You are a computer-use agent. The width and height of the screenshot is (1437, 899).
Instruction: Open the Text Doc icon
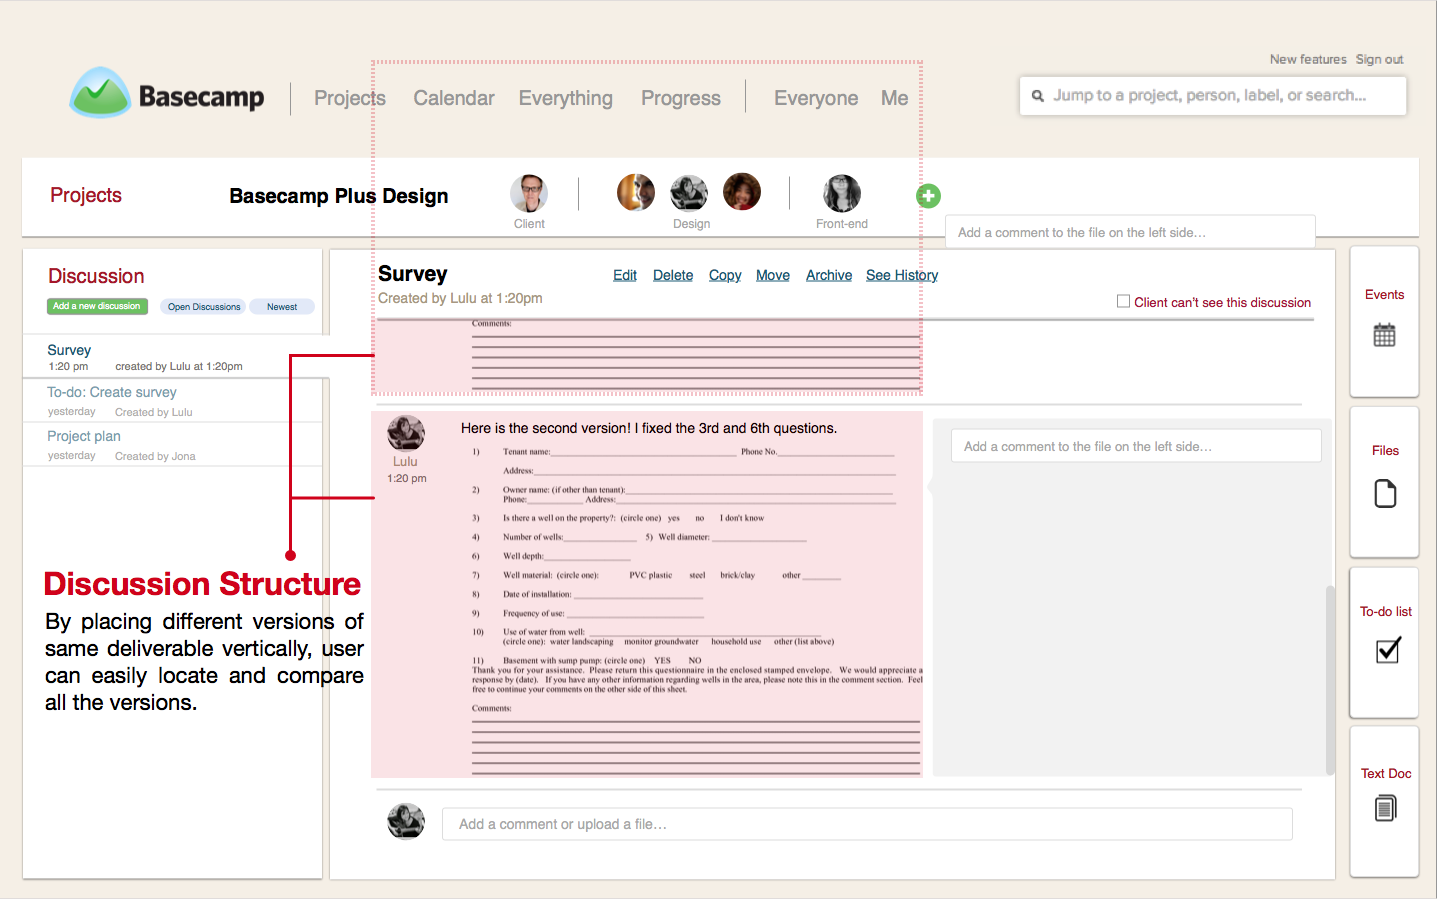click(1385, 807)
